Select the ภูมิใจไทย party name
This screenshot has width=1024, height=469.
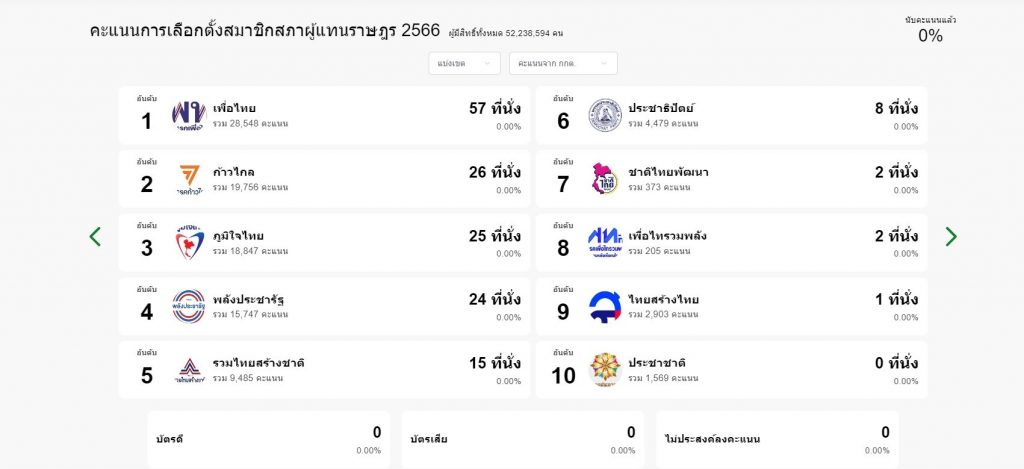pos(238,236)
